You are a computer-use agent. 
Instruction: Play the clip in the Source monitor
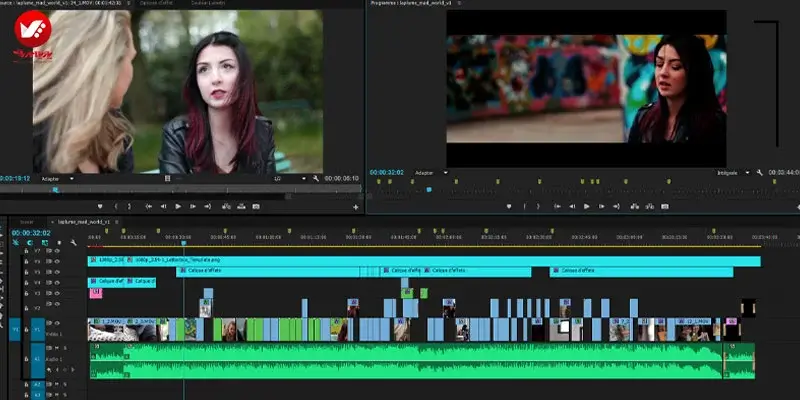point(178,206)
